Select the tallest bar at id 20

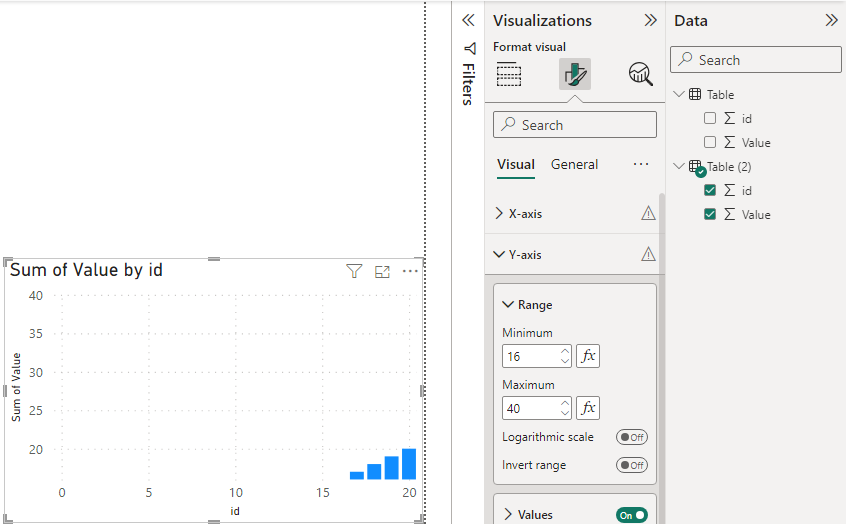[x=409, y=464]
